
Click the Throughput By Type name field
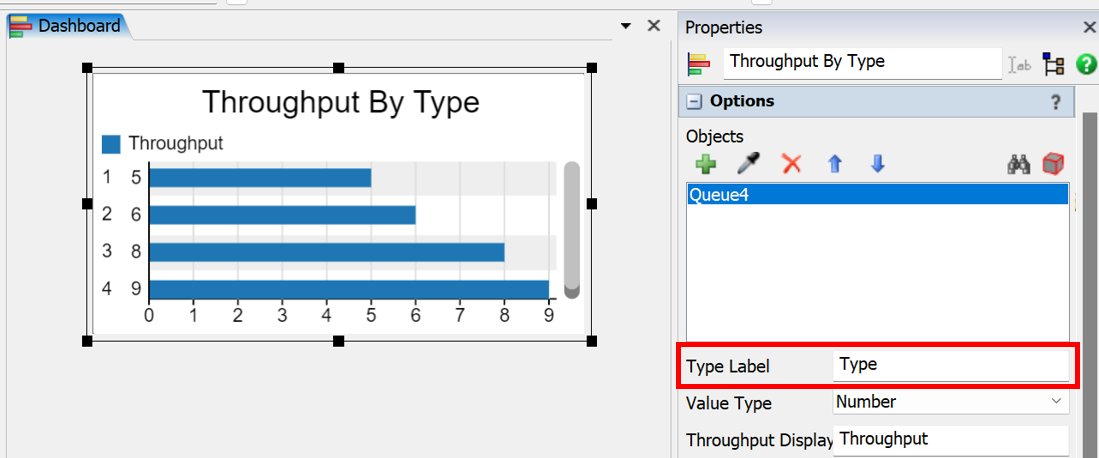pyautogui.click(x=861, y=62)
